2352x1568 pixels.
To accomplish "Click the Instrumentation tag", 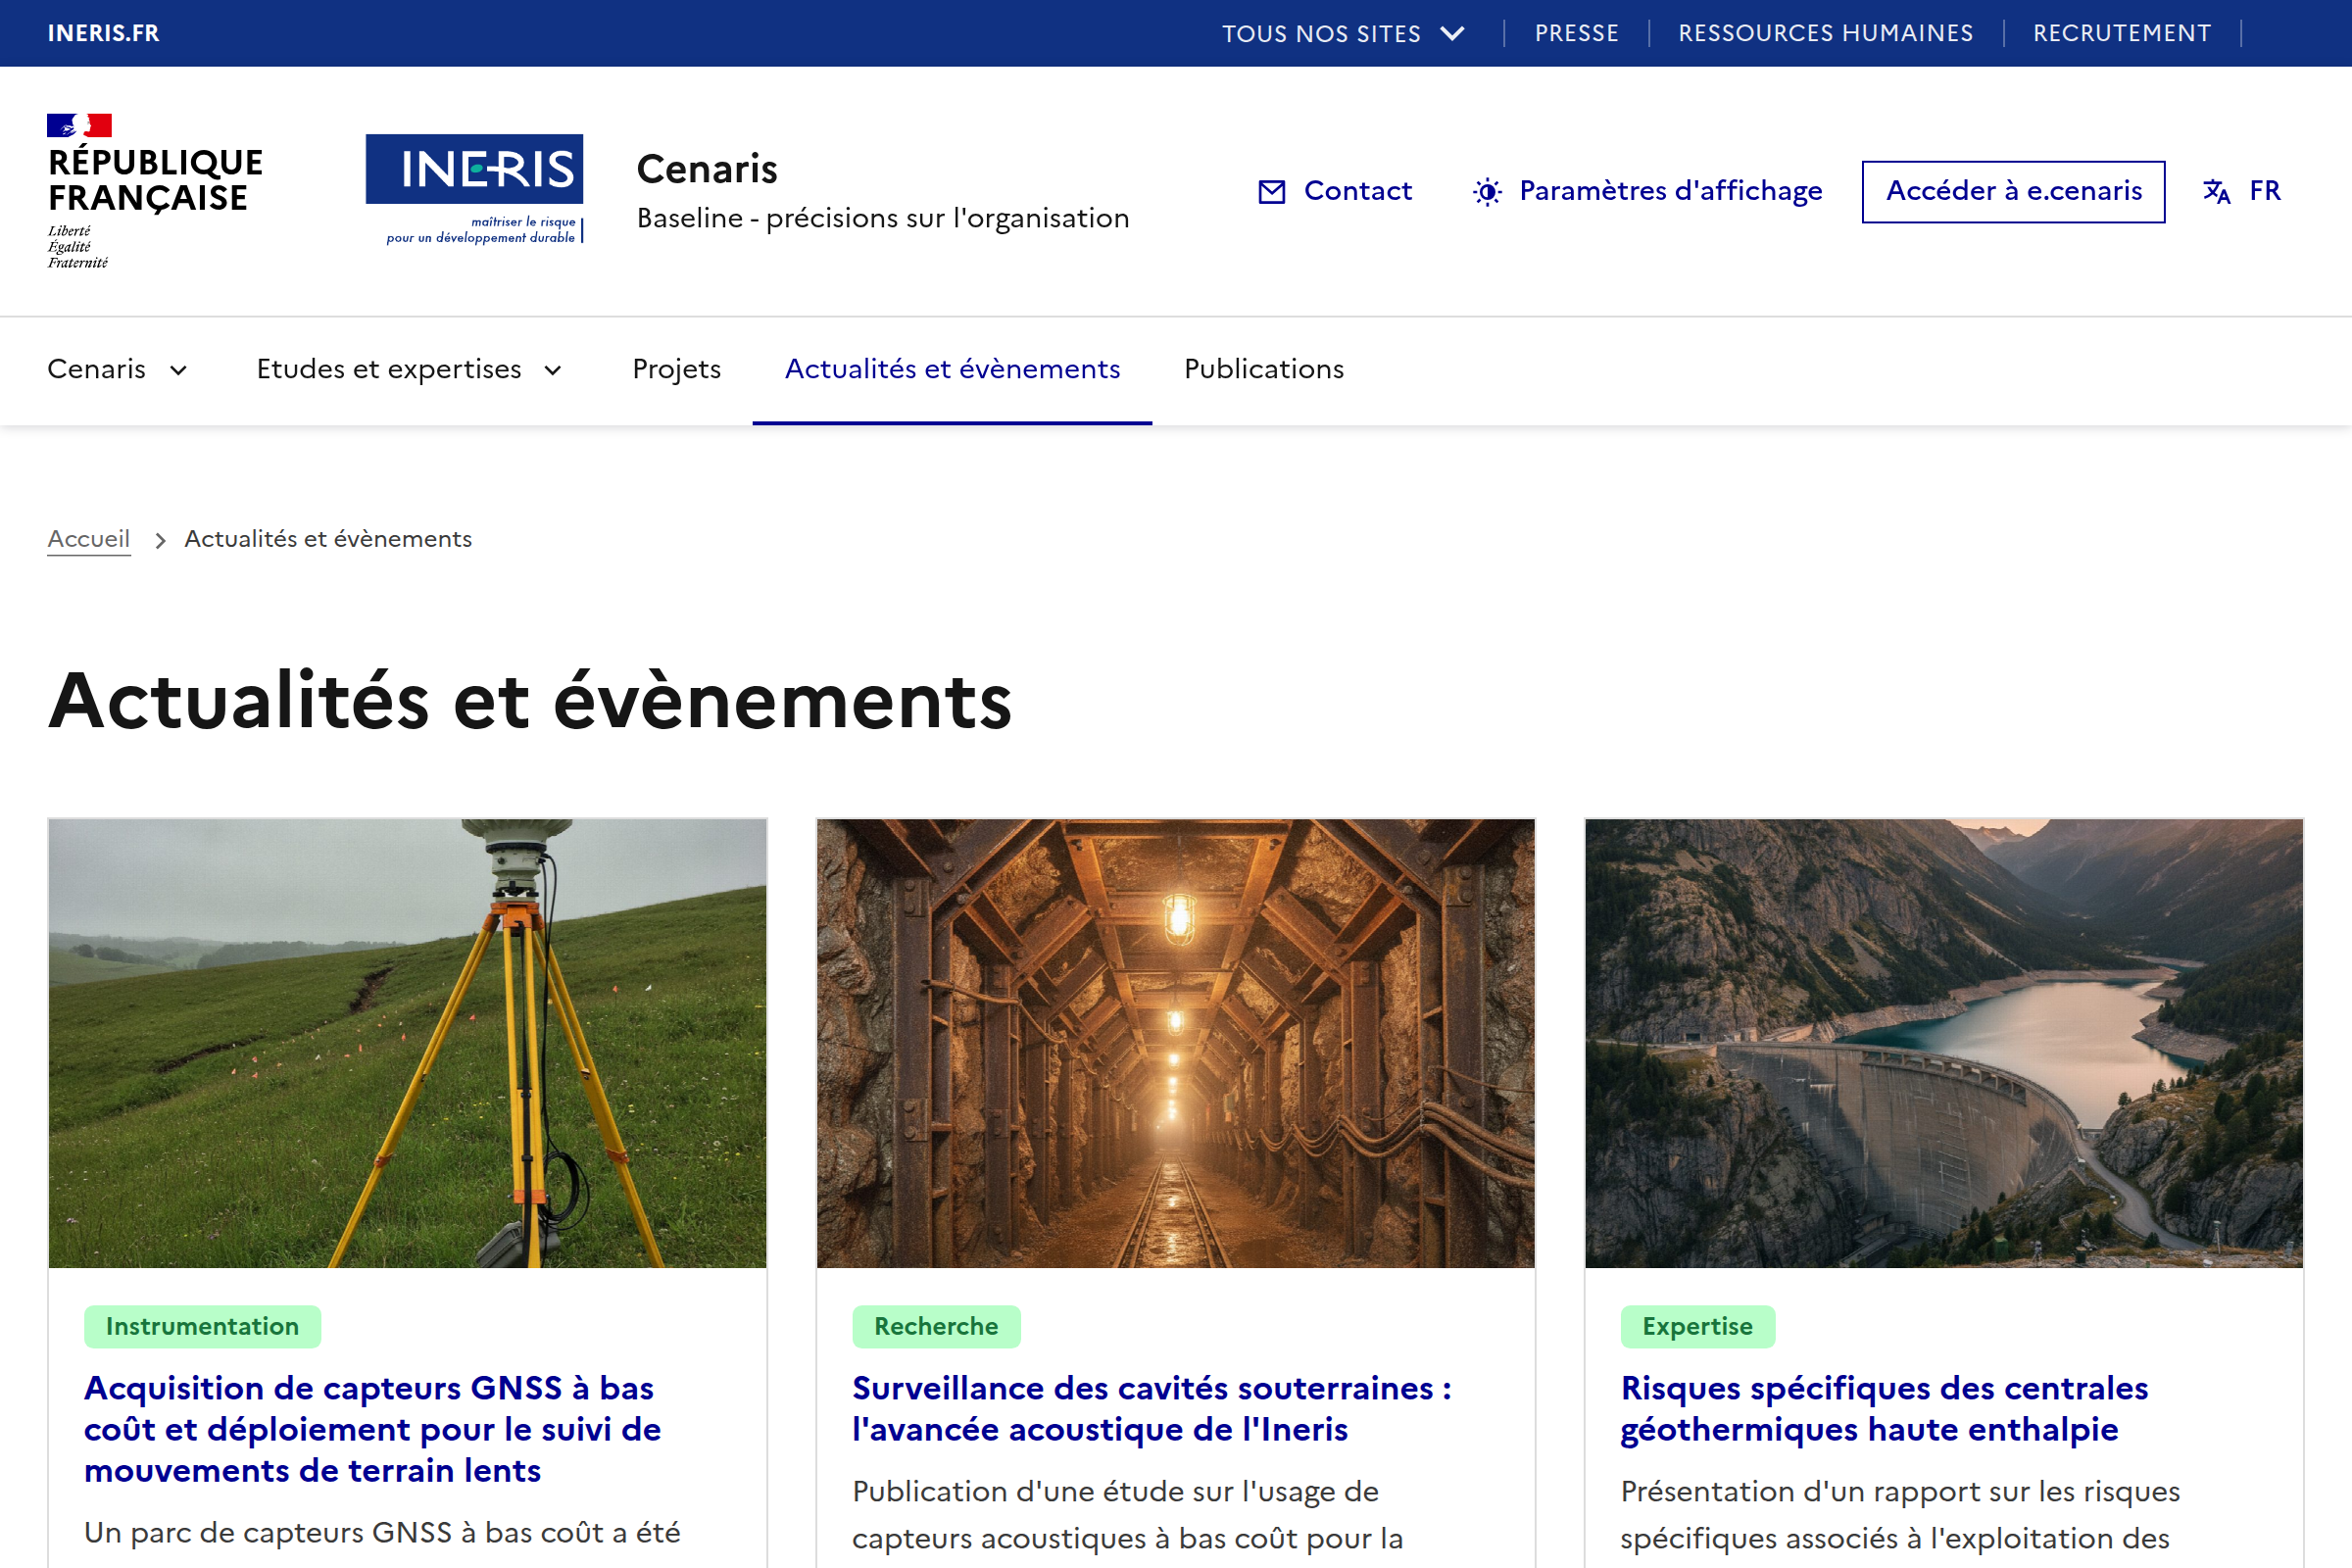I will [202, 1326].
